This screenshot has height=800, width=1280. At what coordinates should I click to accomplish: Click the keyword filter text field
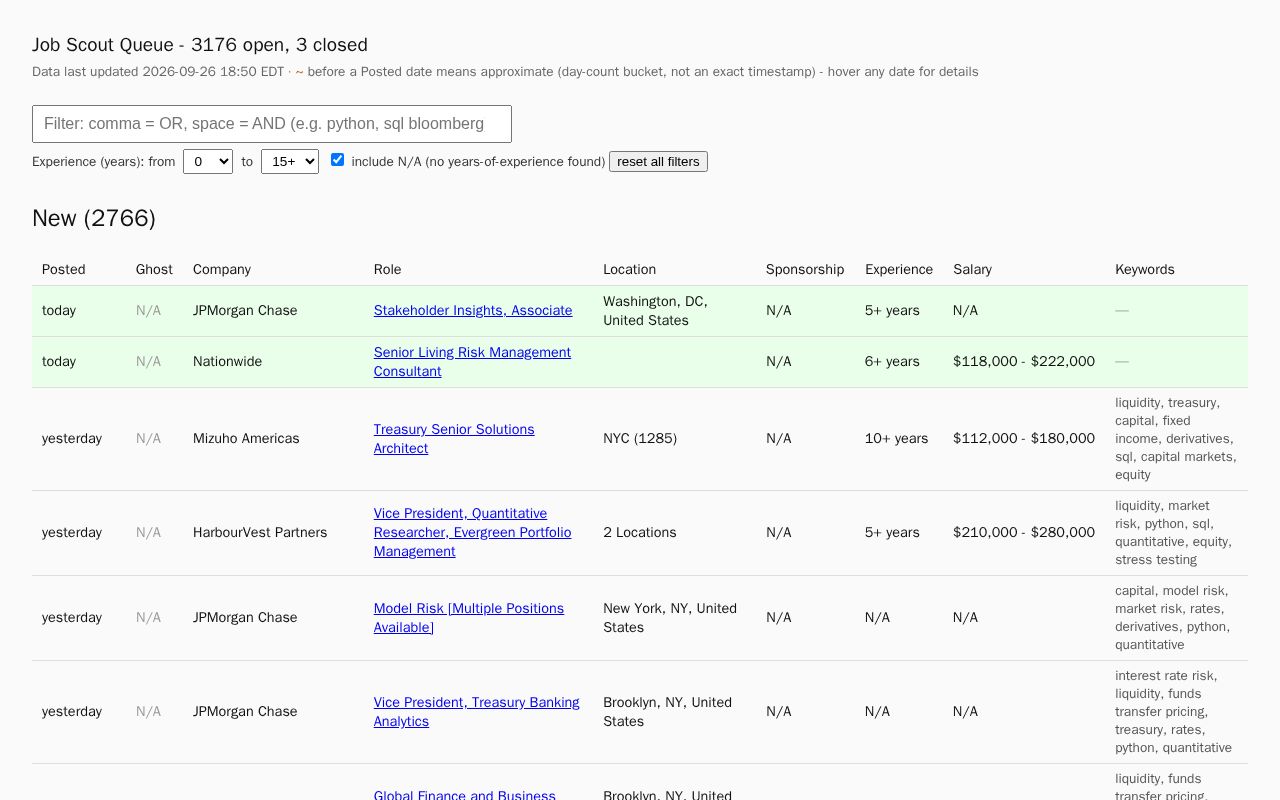pyautogui.click(x=272, y=124)
